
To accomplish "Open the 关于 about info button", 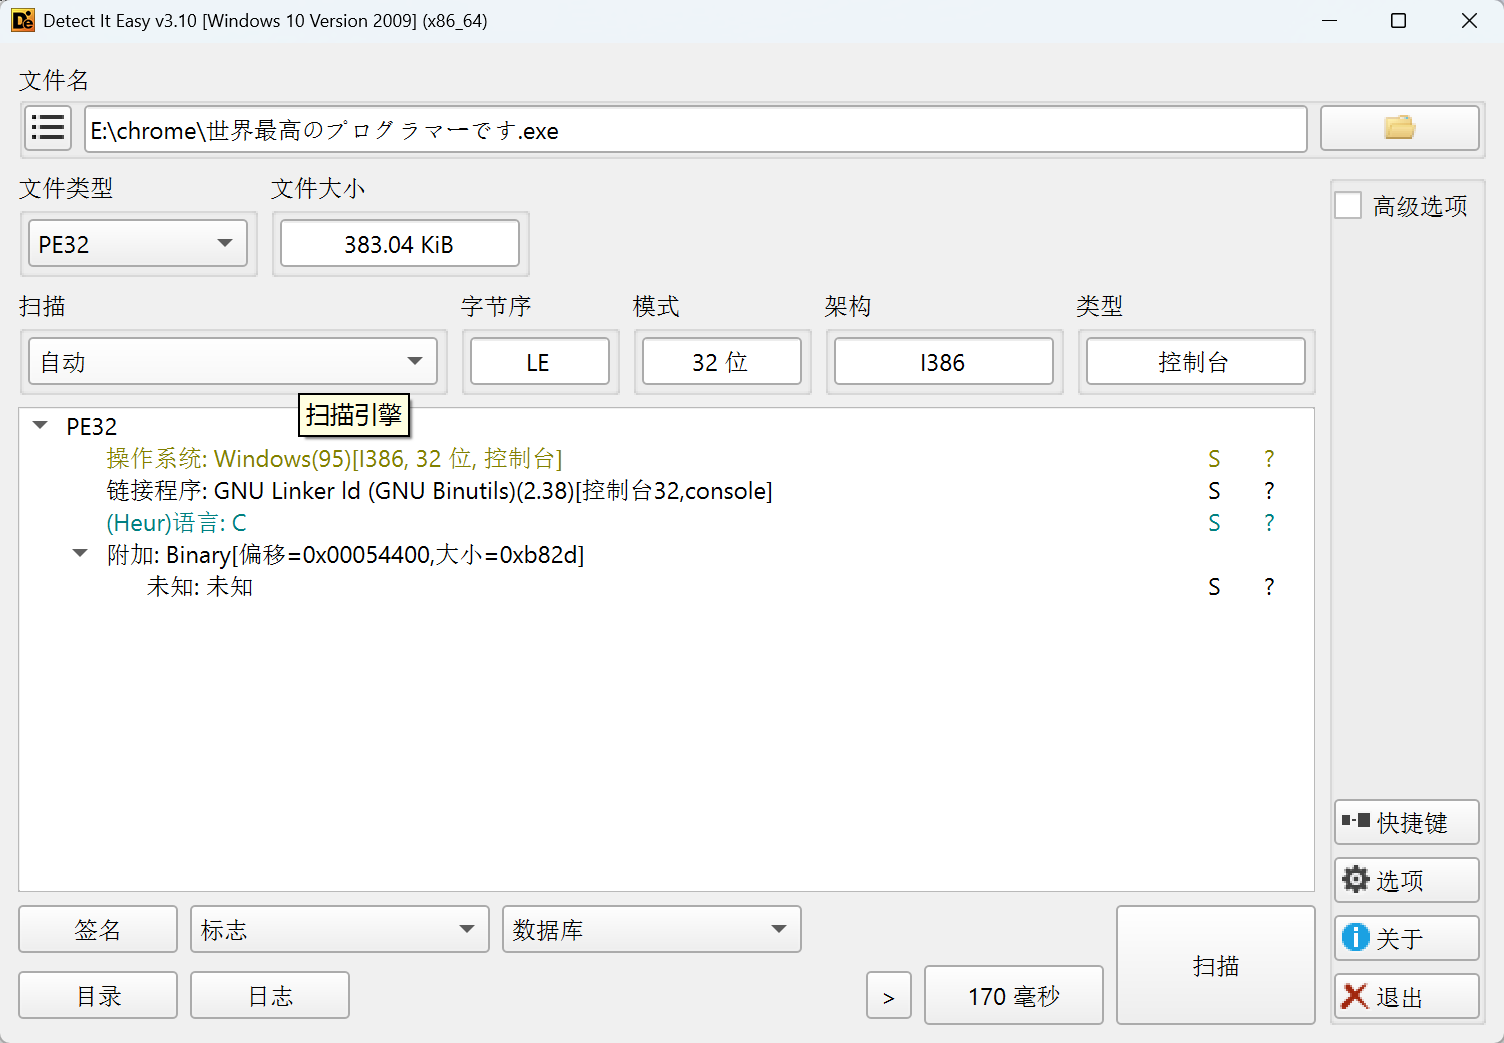I will click(x=1406, y=938).
